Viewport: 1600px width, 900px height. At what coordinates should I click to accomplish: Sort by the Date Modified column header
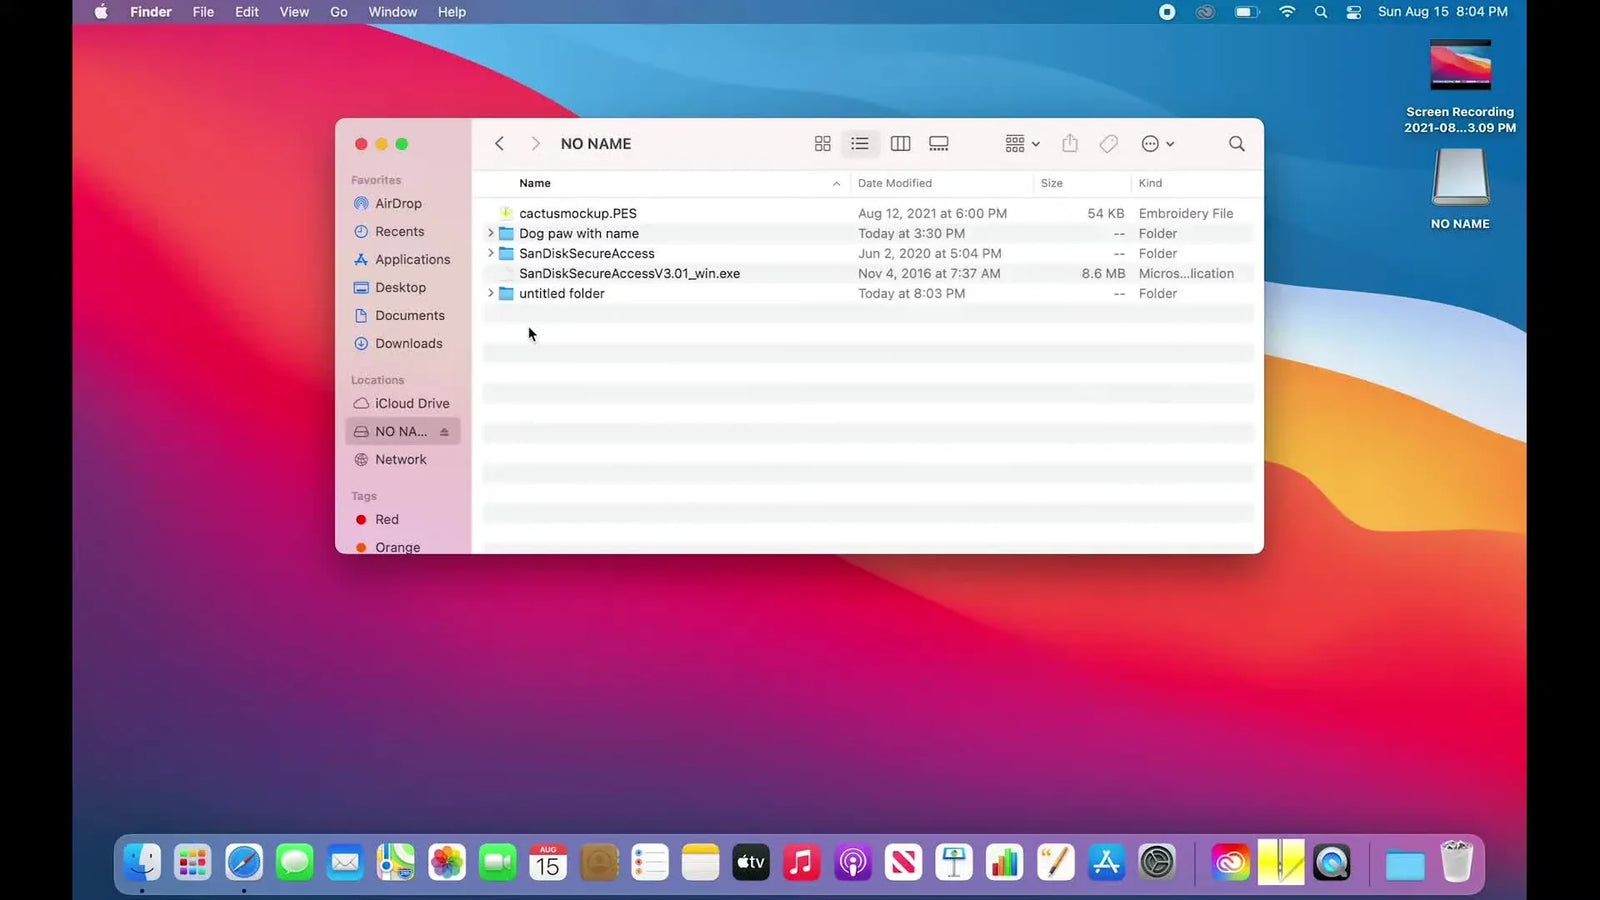click(894, 183)
